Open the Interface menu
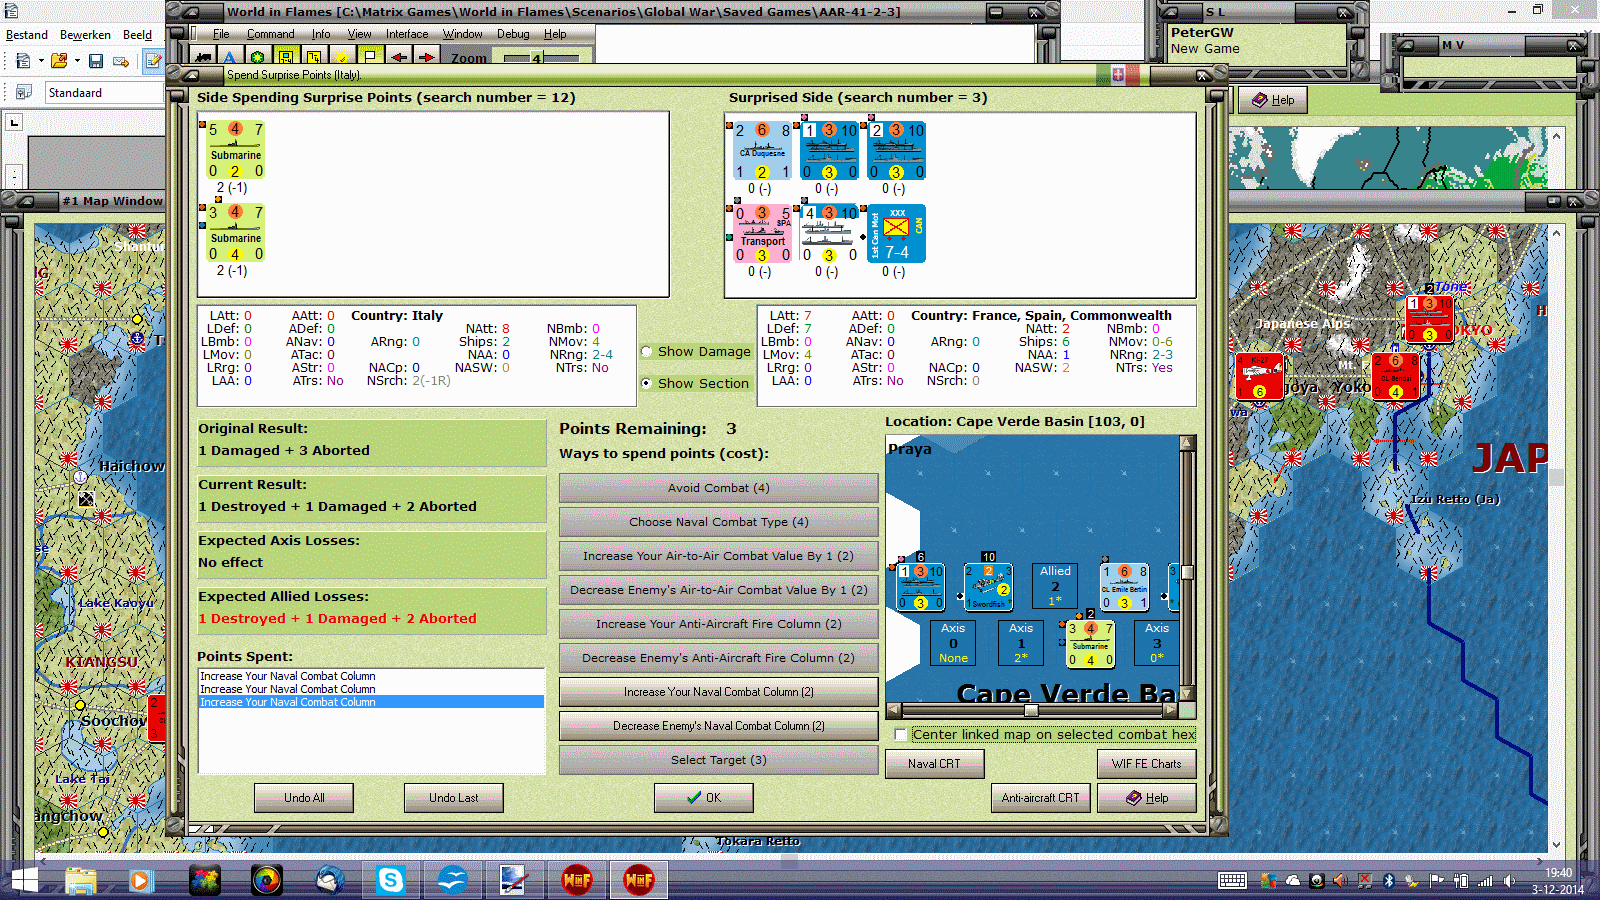 click(407, 34)
